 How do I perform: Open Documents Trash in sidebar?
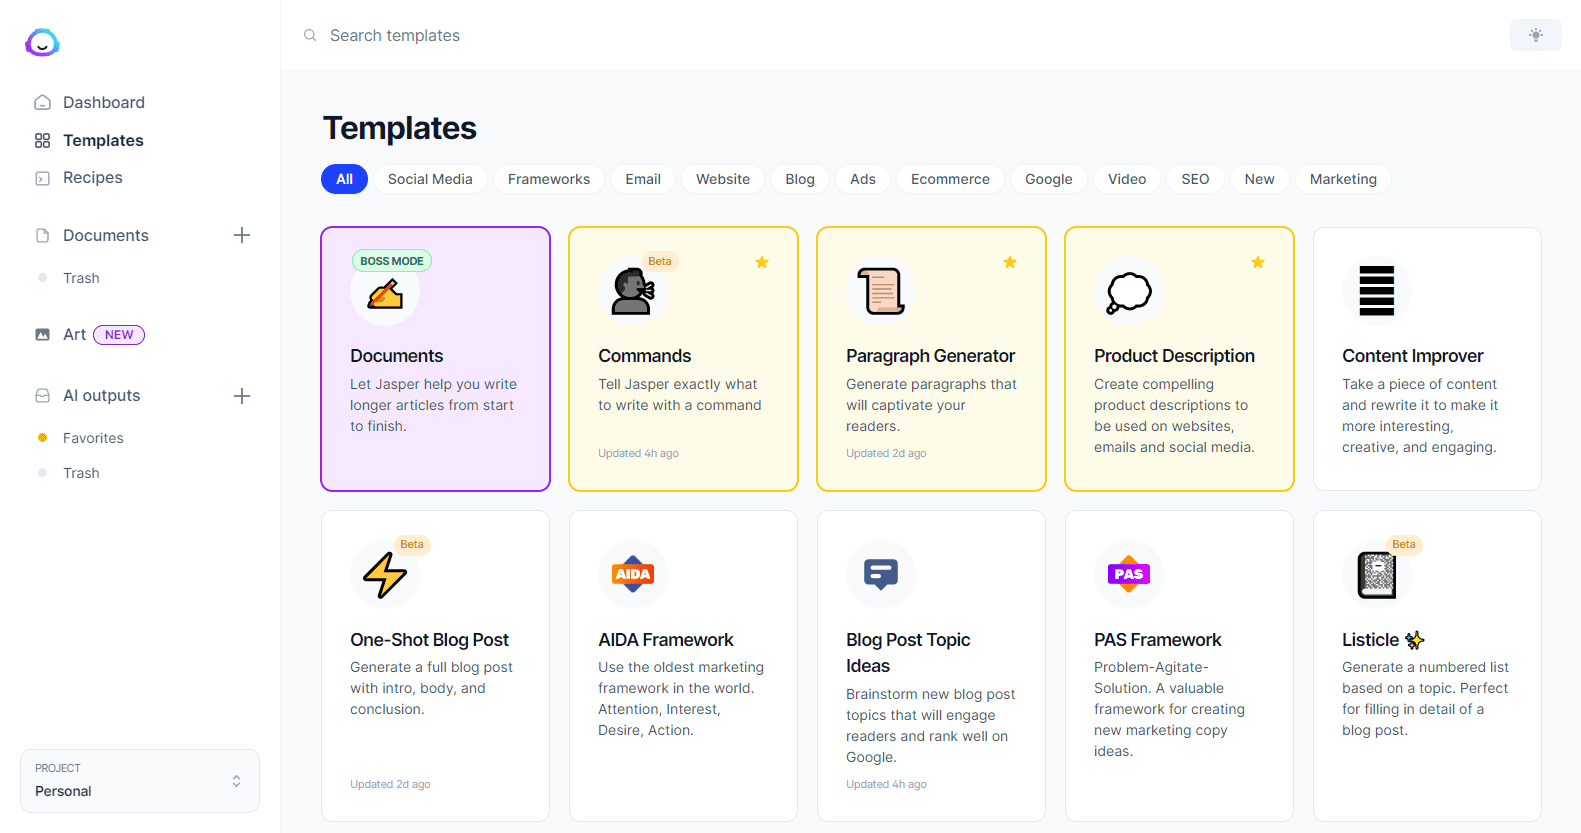[x=81, y=278]
